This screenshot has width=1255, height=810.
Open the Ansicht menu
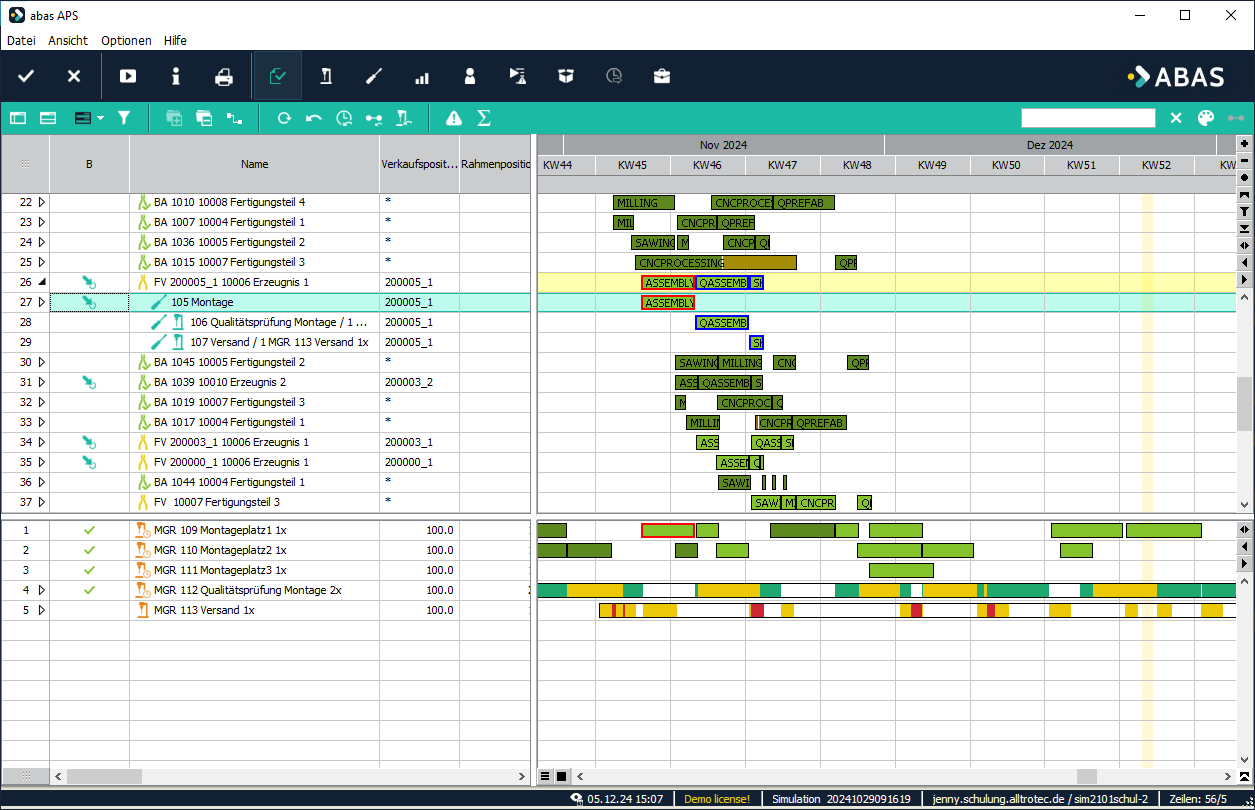(x=67, y=41)
